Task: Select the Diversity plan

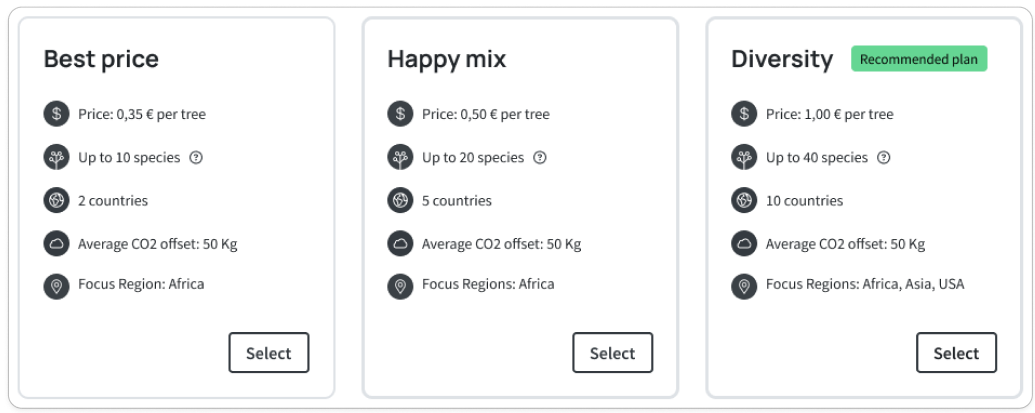Action: [956, 353]
